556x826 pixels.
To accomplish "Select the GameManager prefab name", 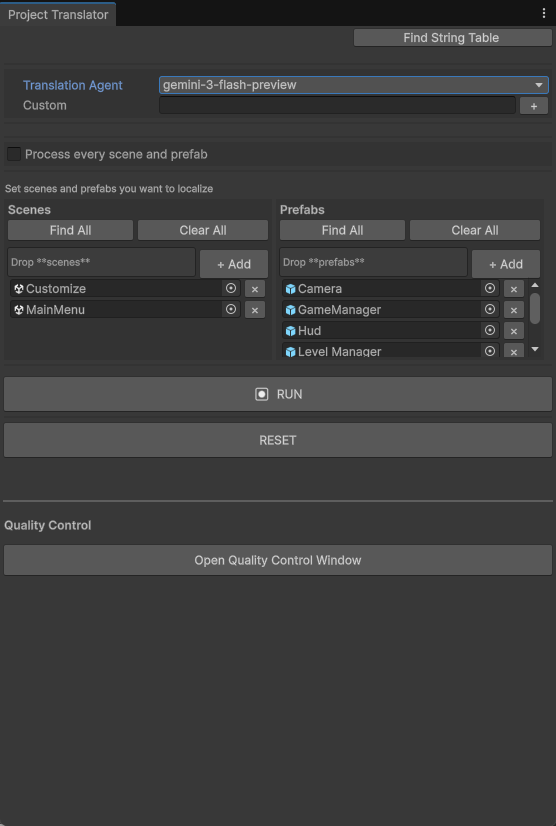I will pyautogui.click(x=339, y=310).
